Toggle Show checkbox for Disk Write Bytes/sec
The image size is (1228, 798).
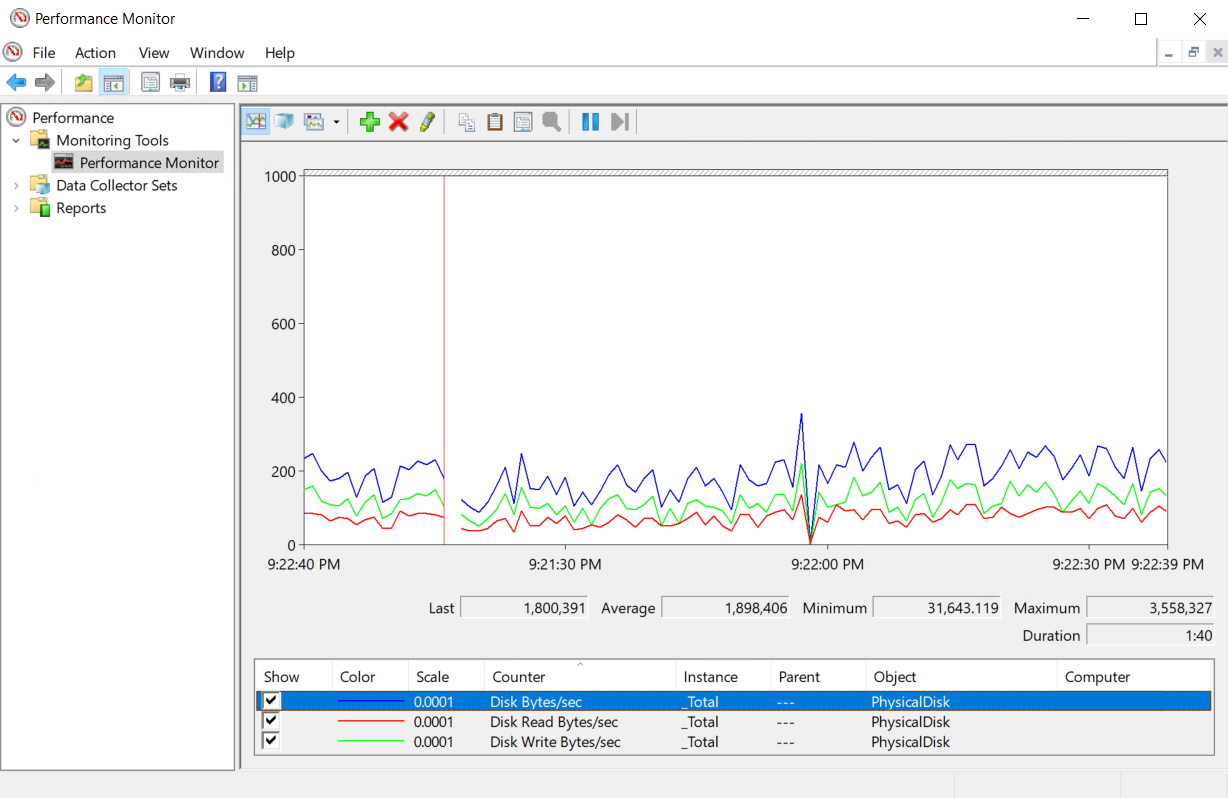click(x=271, y=741)
